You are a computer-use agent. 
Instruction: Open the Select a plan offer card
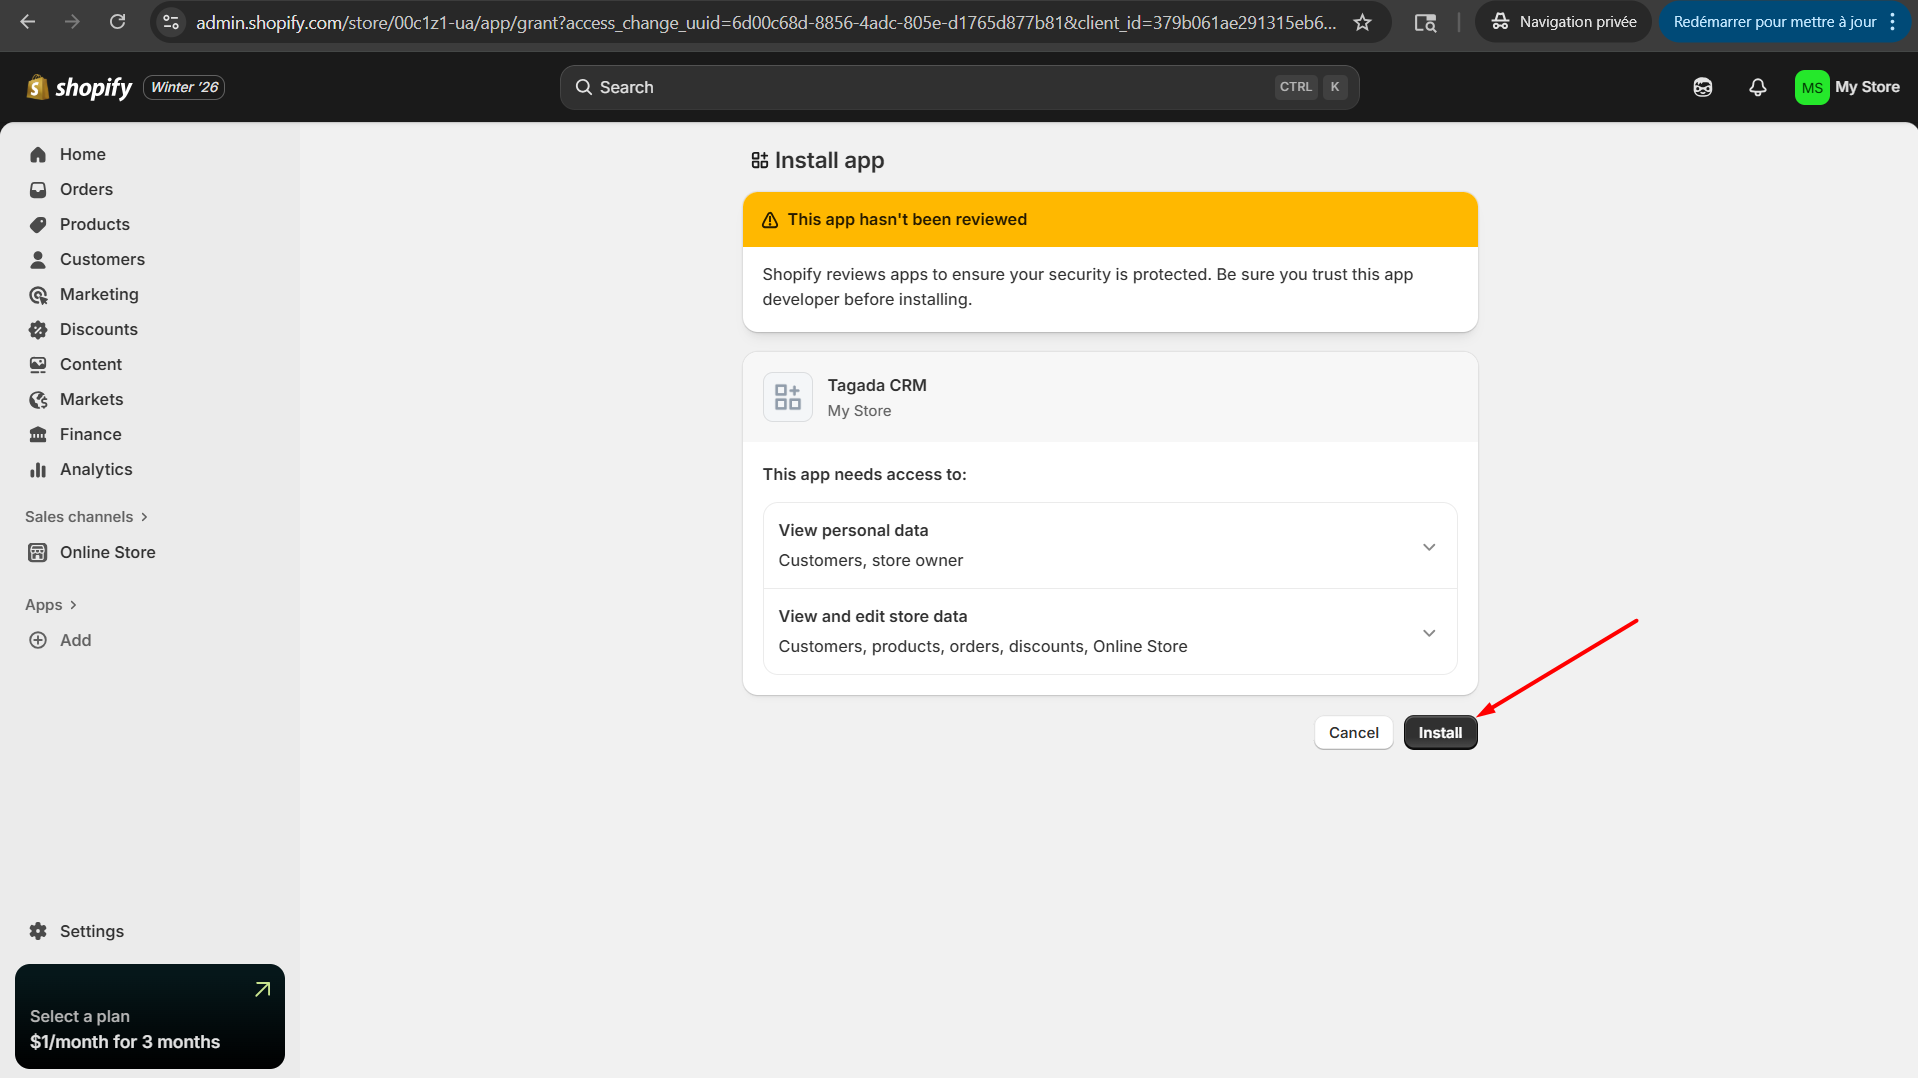click(150, 1016)
